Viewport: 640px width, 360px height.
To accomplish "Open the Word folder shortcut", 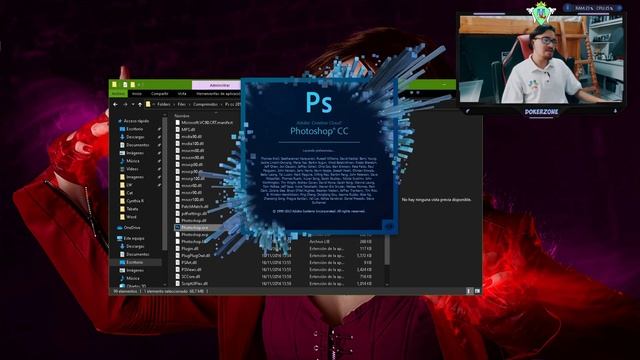I will (x=131, y=217).
